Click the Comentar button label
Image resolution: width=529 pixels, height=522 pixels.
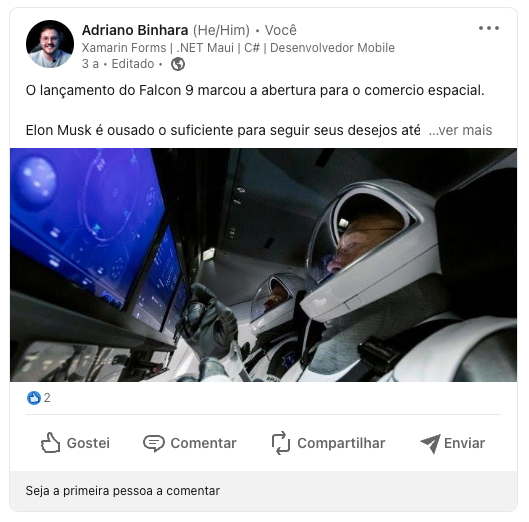point(203,443)
